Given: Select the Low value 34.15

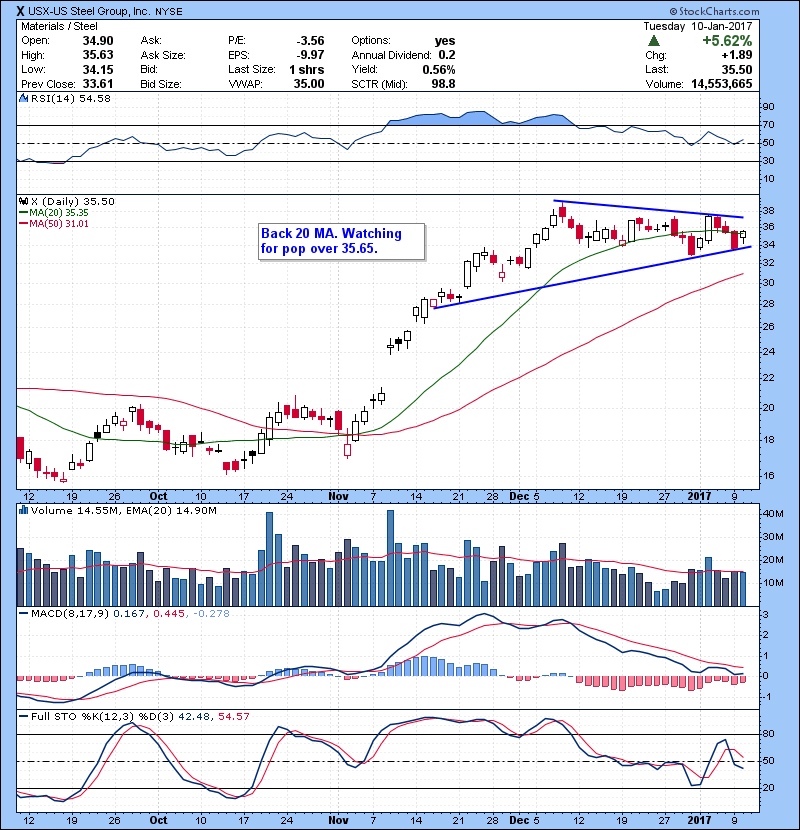Looking at the screenshot, I should tap(98, 69).
